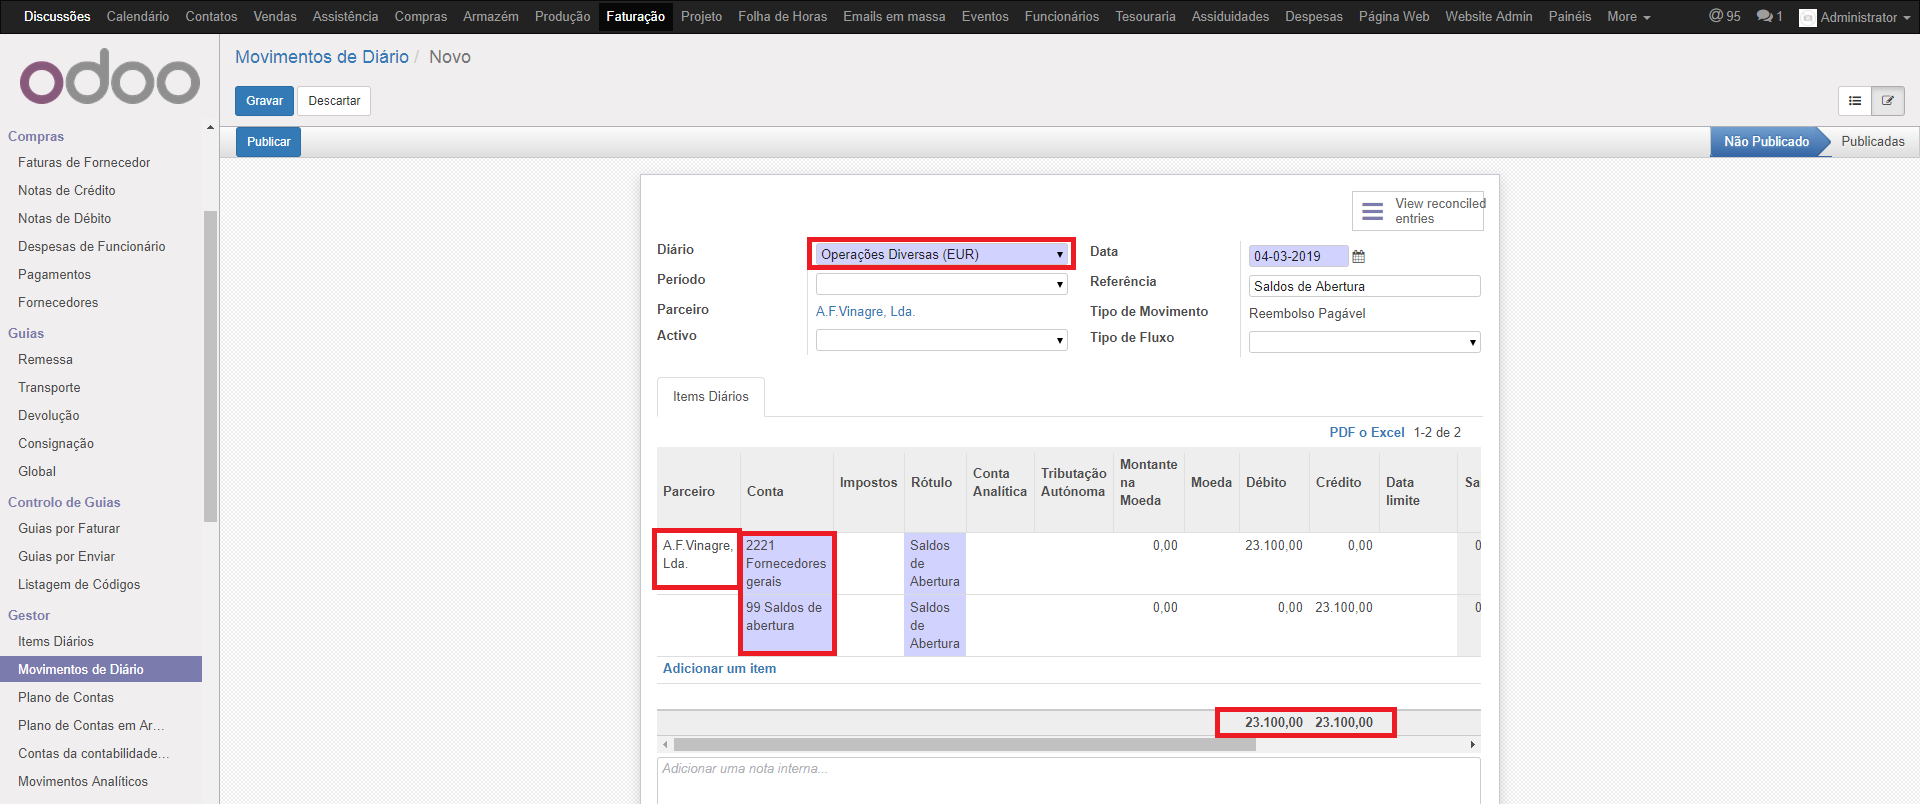Click the Publicar button

coord(268,142)
